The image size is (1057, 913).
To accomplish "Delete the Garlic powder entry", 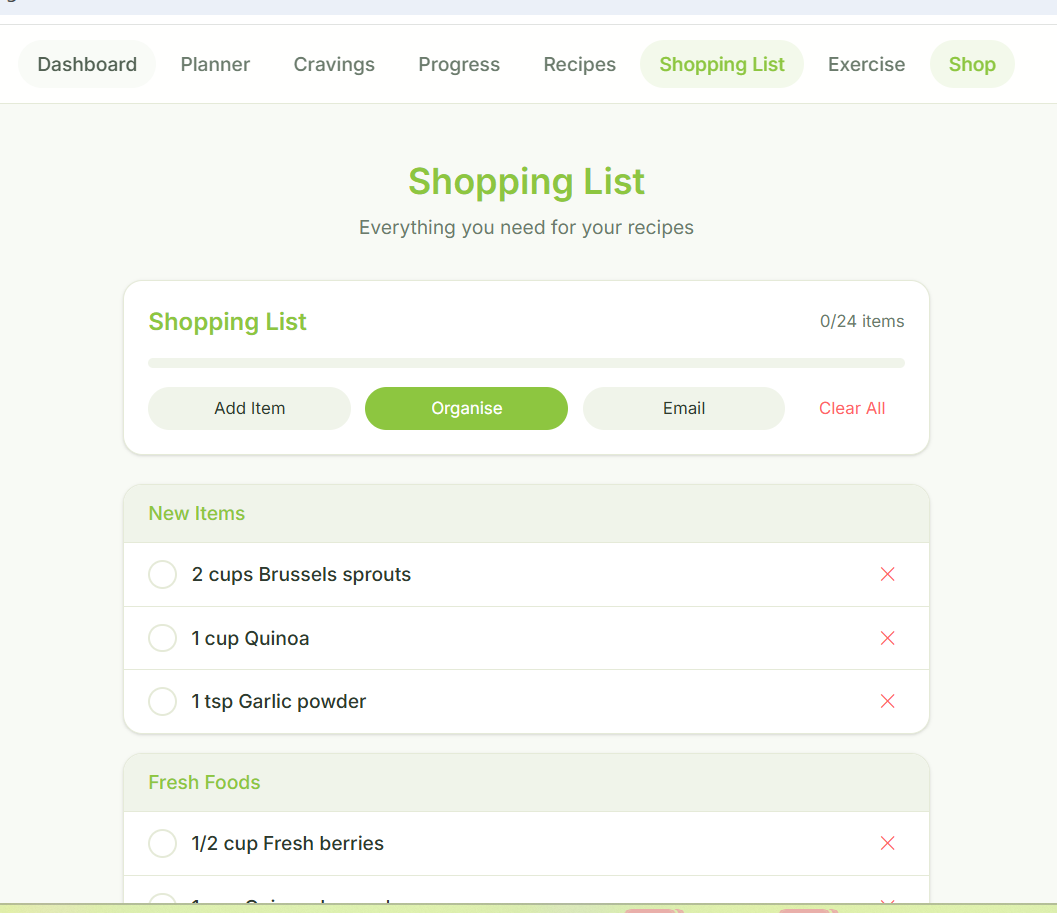I will click(887, 701).
